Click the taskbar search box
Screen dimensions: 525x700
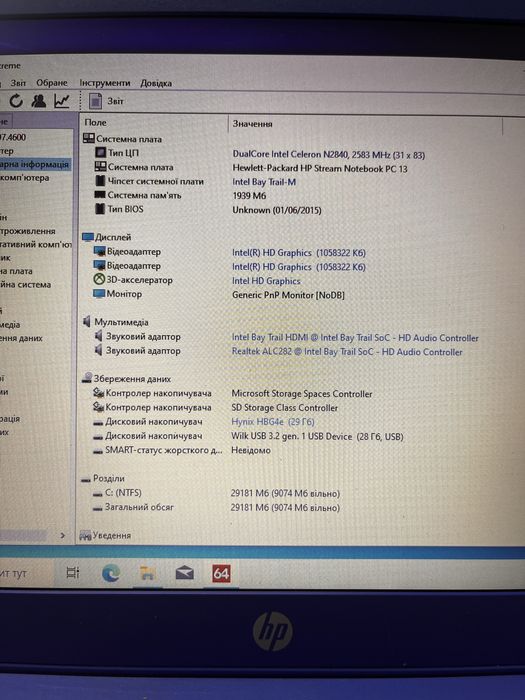[25, 573]
